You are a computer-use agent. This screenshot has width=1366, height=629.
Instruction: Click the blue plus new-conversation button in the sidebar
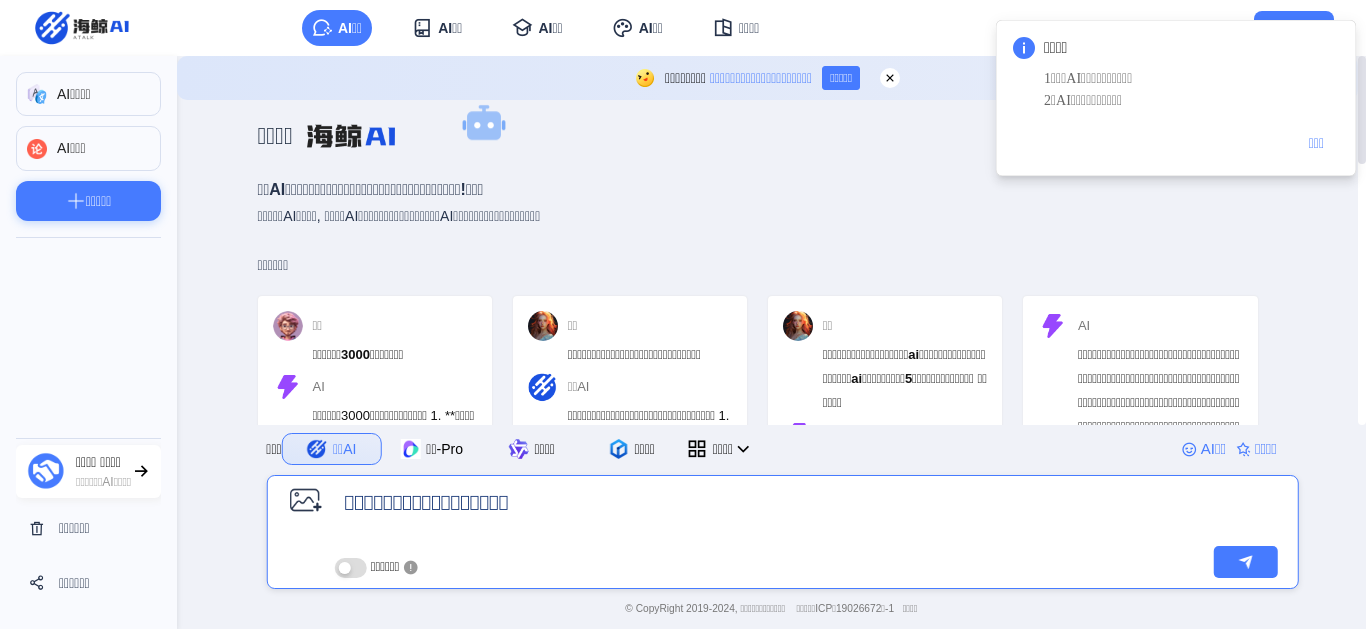click(x=88, y=201)
